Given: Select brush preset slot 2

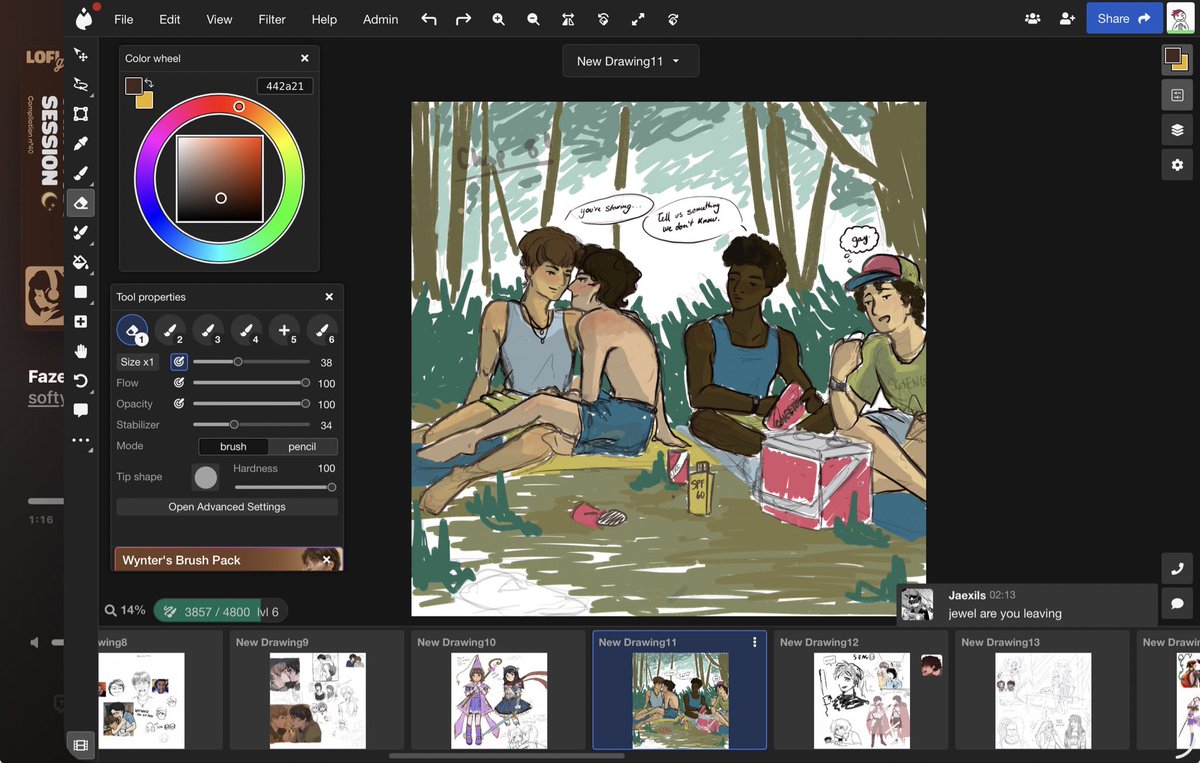Looking at the screenshot, I should tap(169, 330).
